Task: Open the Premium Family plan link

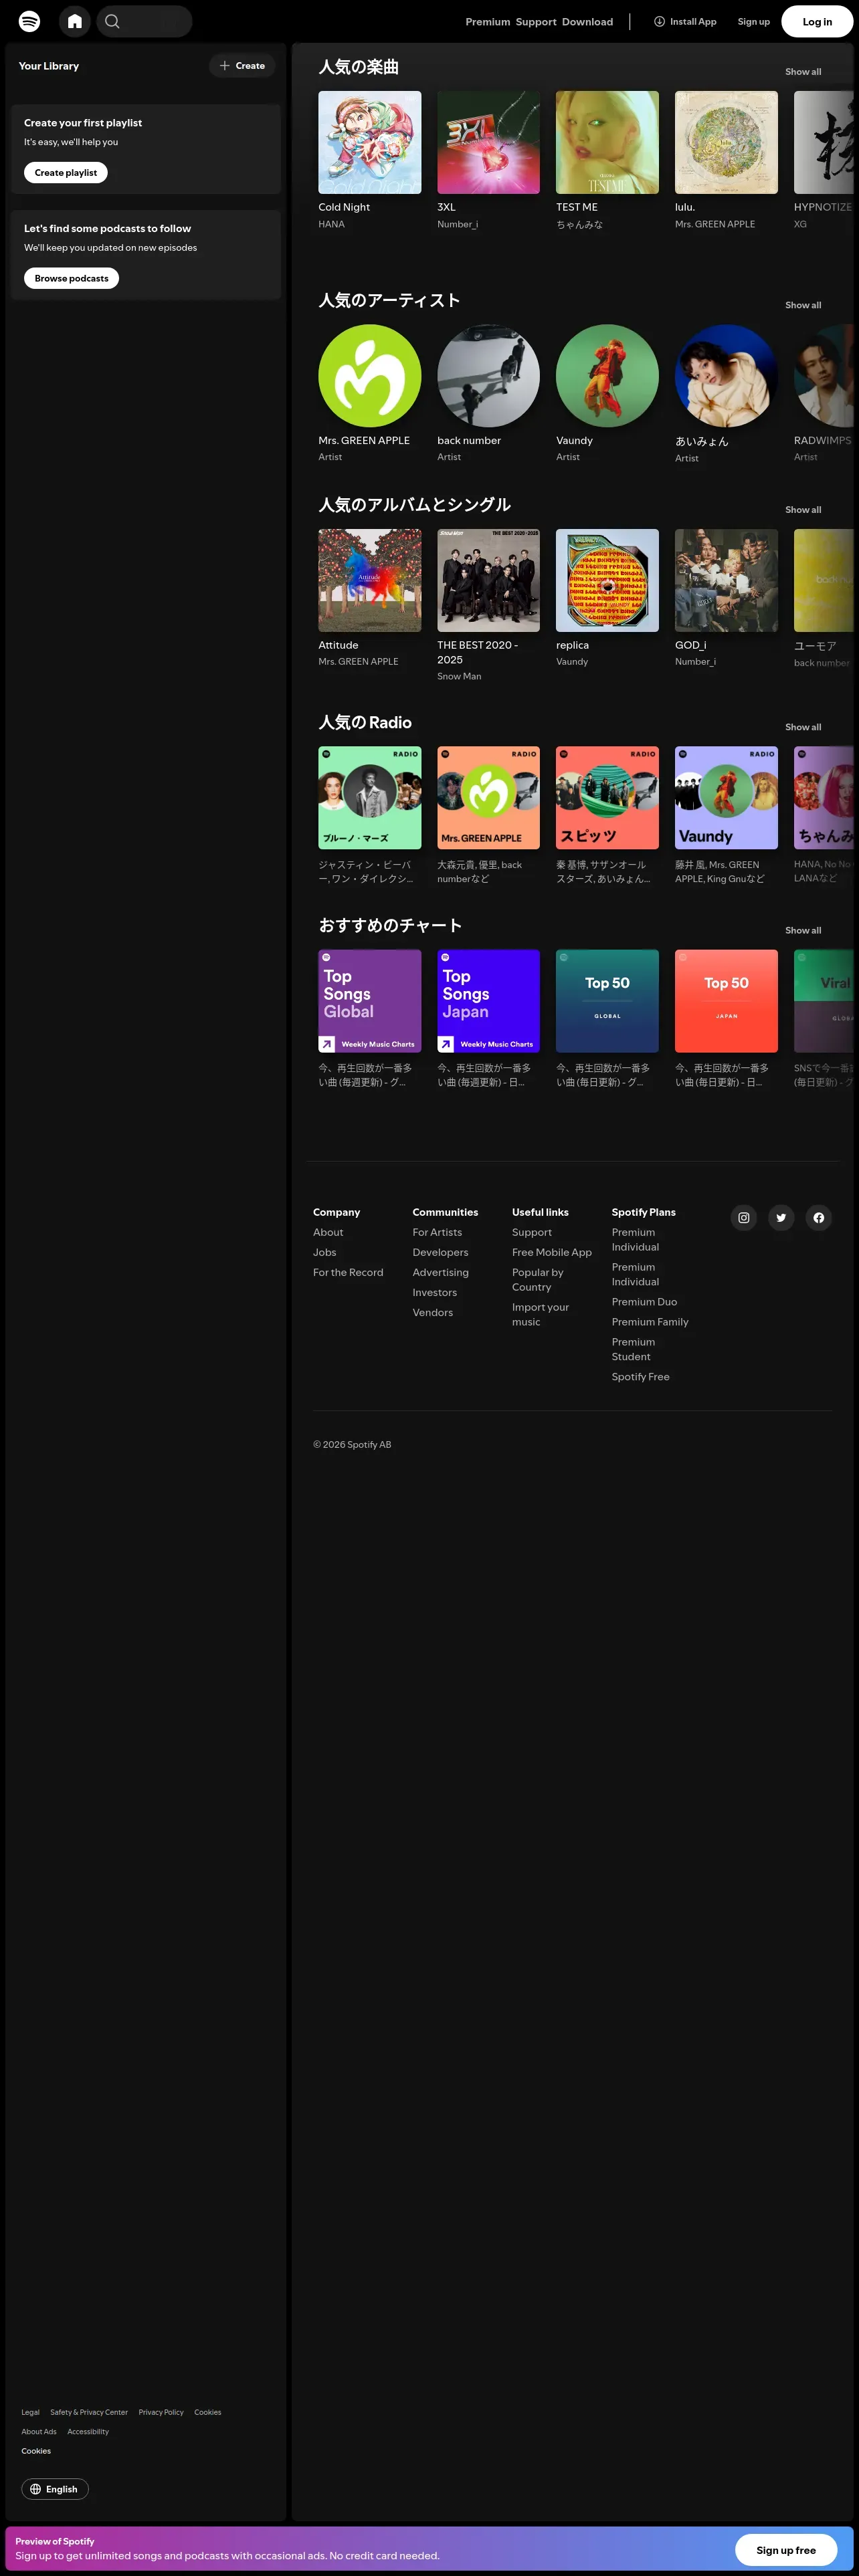Action: [650, 1322]
